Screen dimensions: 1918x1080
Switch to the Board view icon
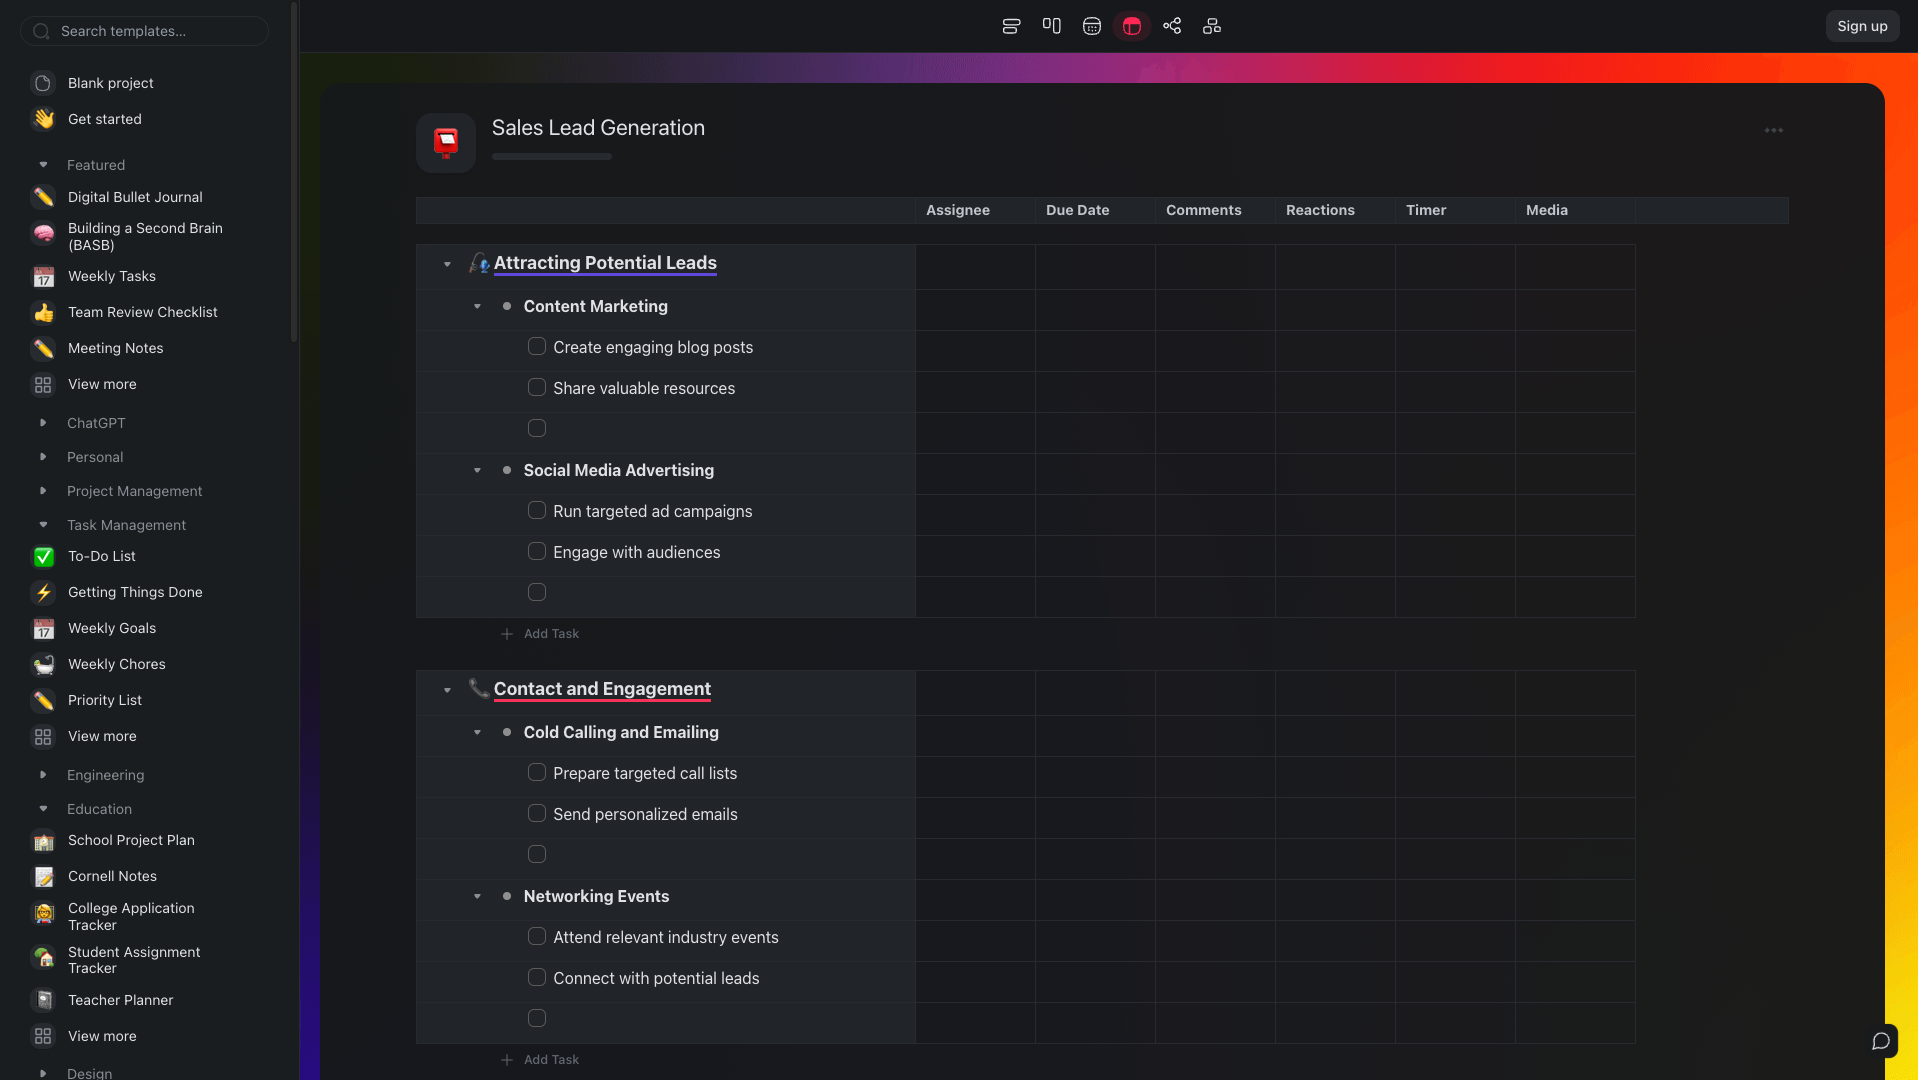pyautogui.click(x=1051, y=26)
